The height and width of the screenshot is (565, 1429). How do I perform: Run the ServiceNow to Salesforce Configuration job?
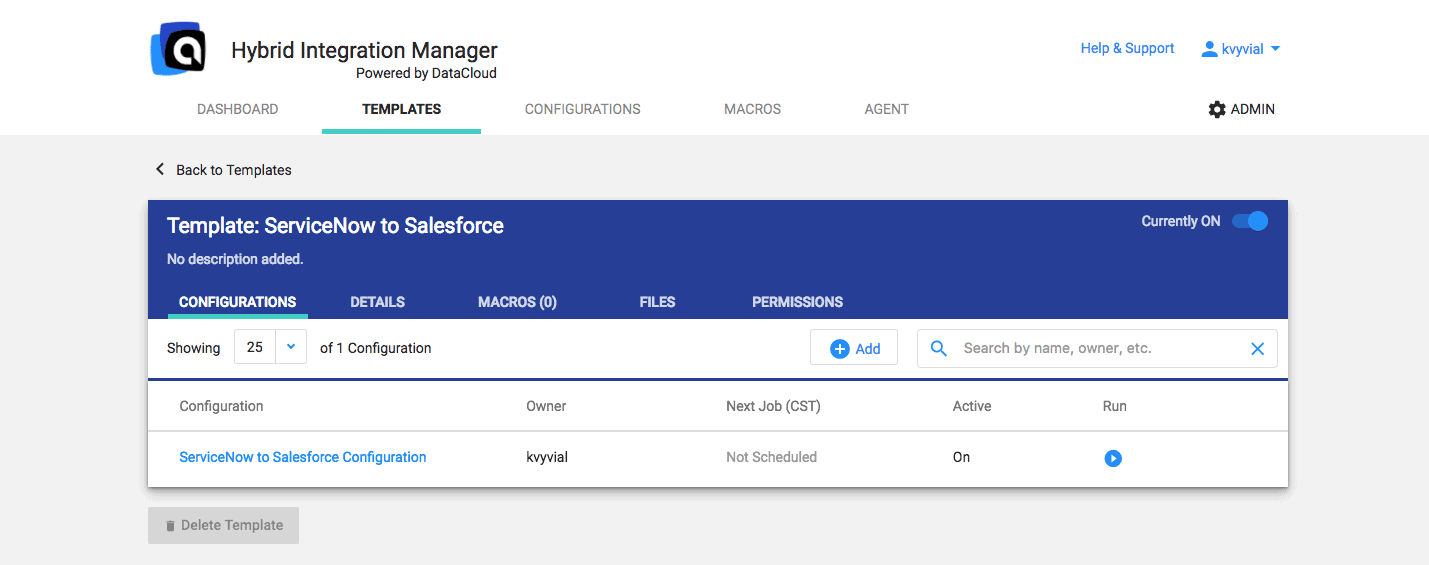coord(1113,458)
